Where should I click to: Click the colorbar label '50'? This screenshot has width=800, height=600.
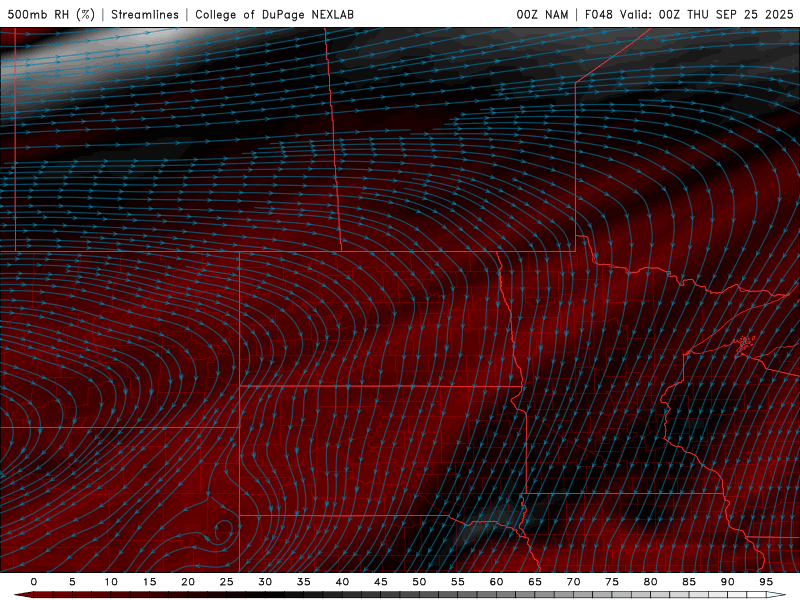click(x=419, y=582)
